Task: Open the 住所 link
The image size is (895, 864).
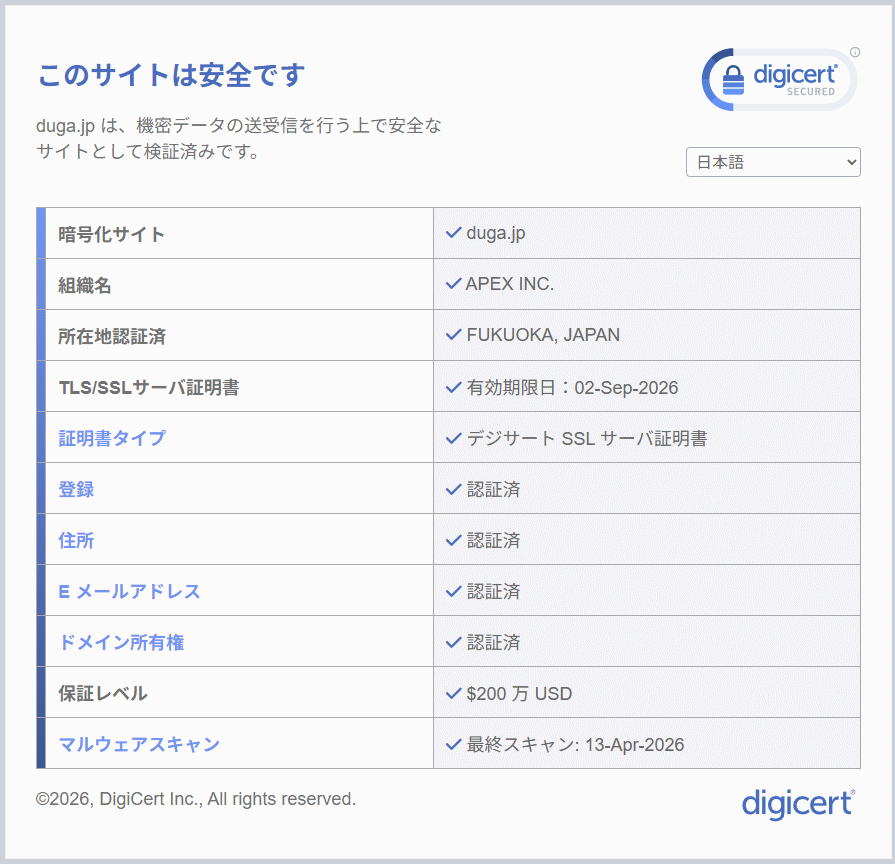Action: point(76,540)
